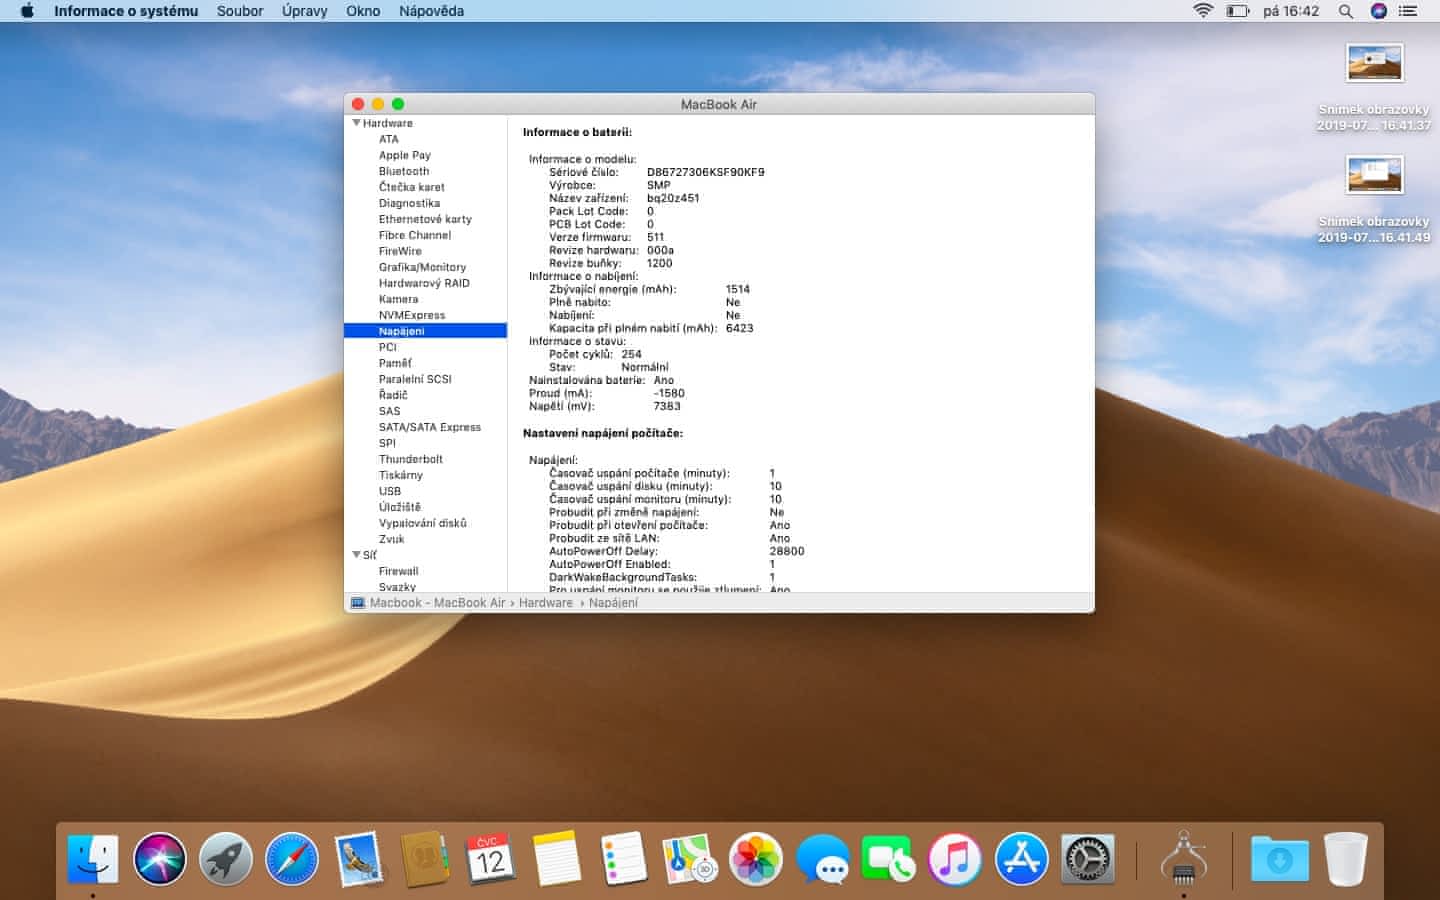This screenshot has height=900, width=1440.
Task: Select Thunderbolt in the sidebar
Action: [410, 459]
